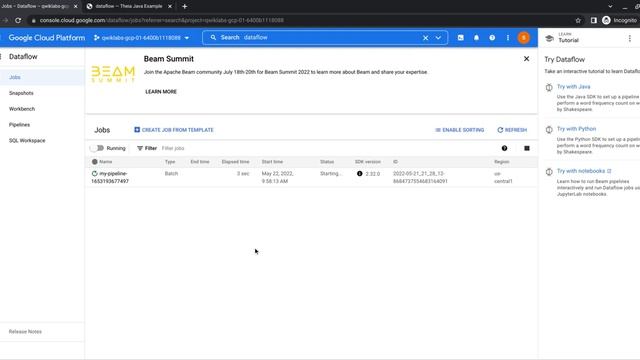The height and width of the screenshot is (360, 640).
Task: Open the Cloud Shell icon in header
Action: [x=460, y=38]
